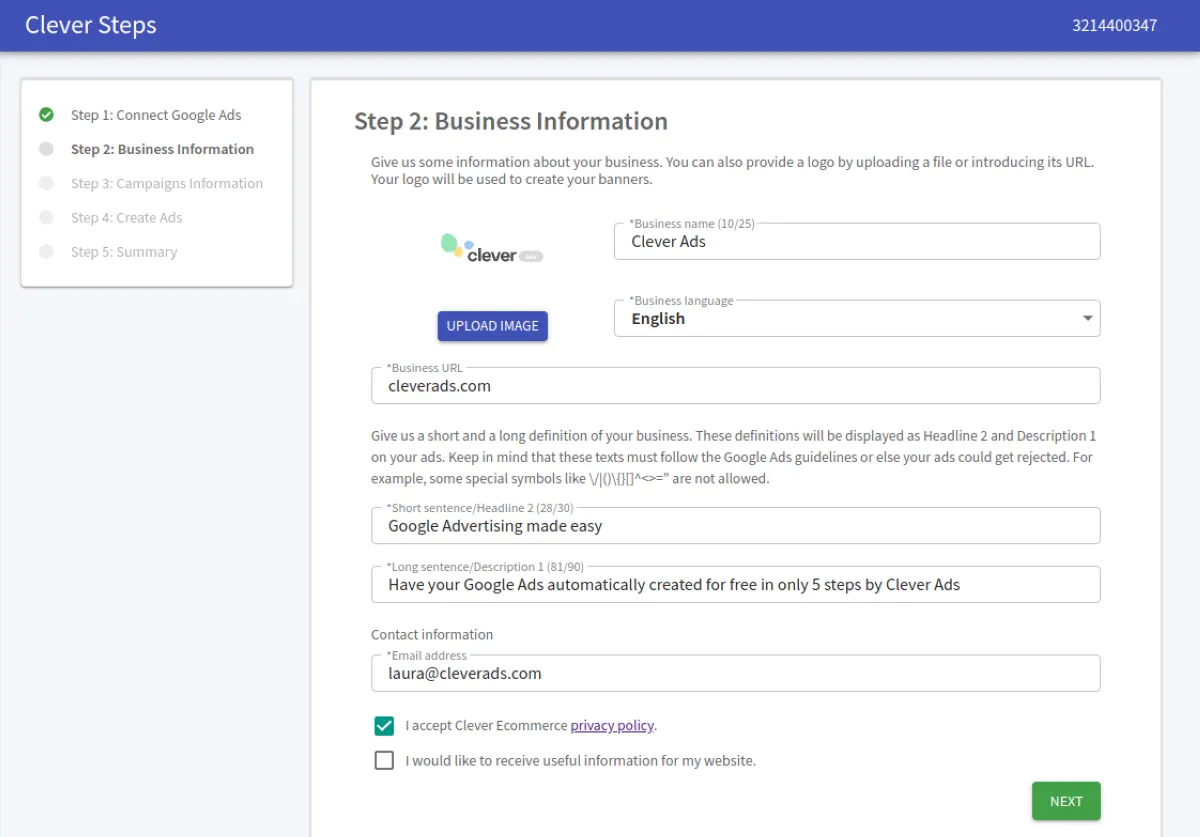Click the Step 4 grey circle indicator
This screenshot has height=837, width=1200.
tap(46, 217)
